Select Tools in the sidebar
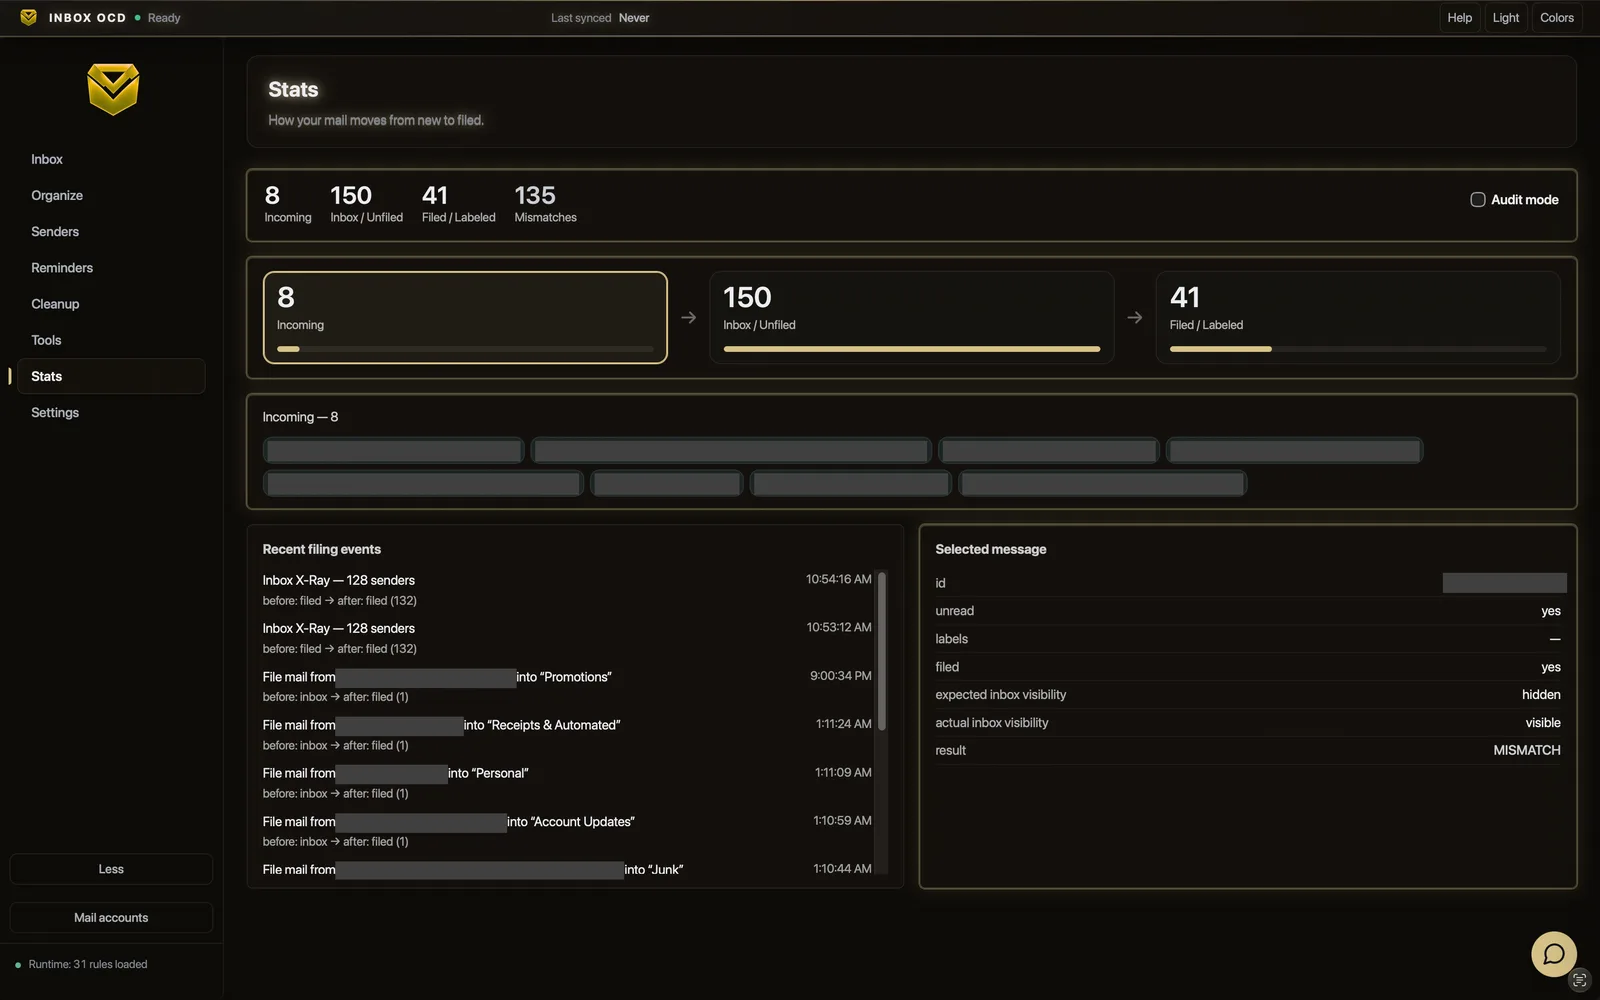The image size is (1600, 1000). [x=111, y=340]
